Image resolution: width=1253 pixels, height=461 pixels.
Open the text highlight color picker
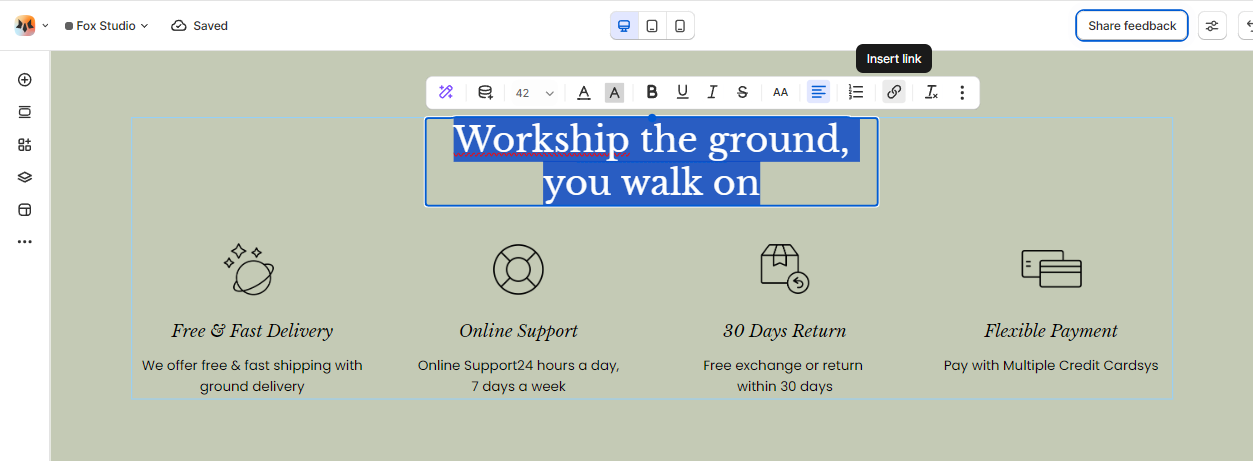point(614,92)
